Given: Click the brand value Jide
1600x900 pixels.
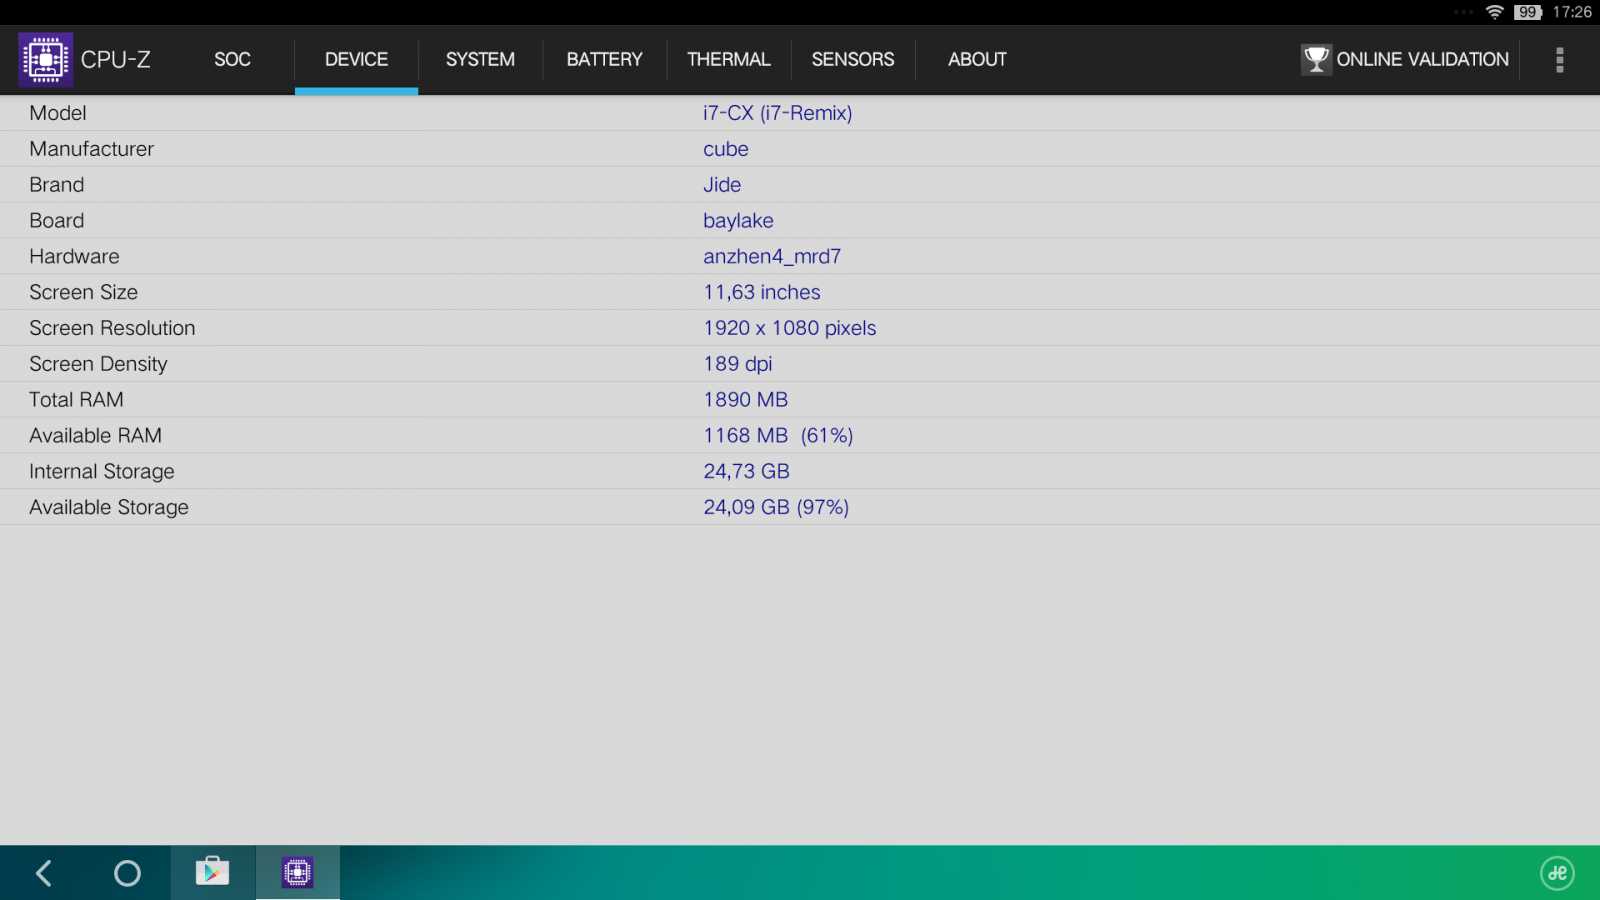Looking at the screenshot, I should [722, 185].
